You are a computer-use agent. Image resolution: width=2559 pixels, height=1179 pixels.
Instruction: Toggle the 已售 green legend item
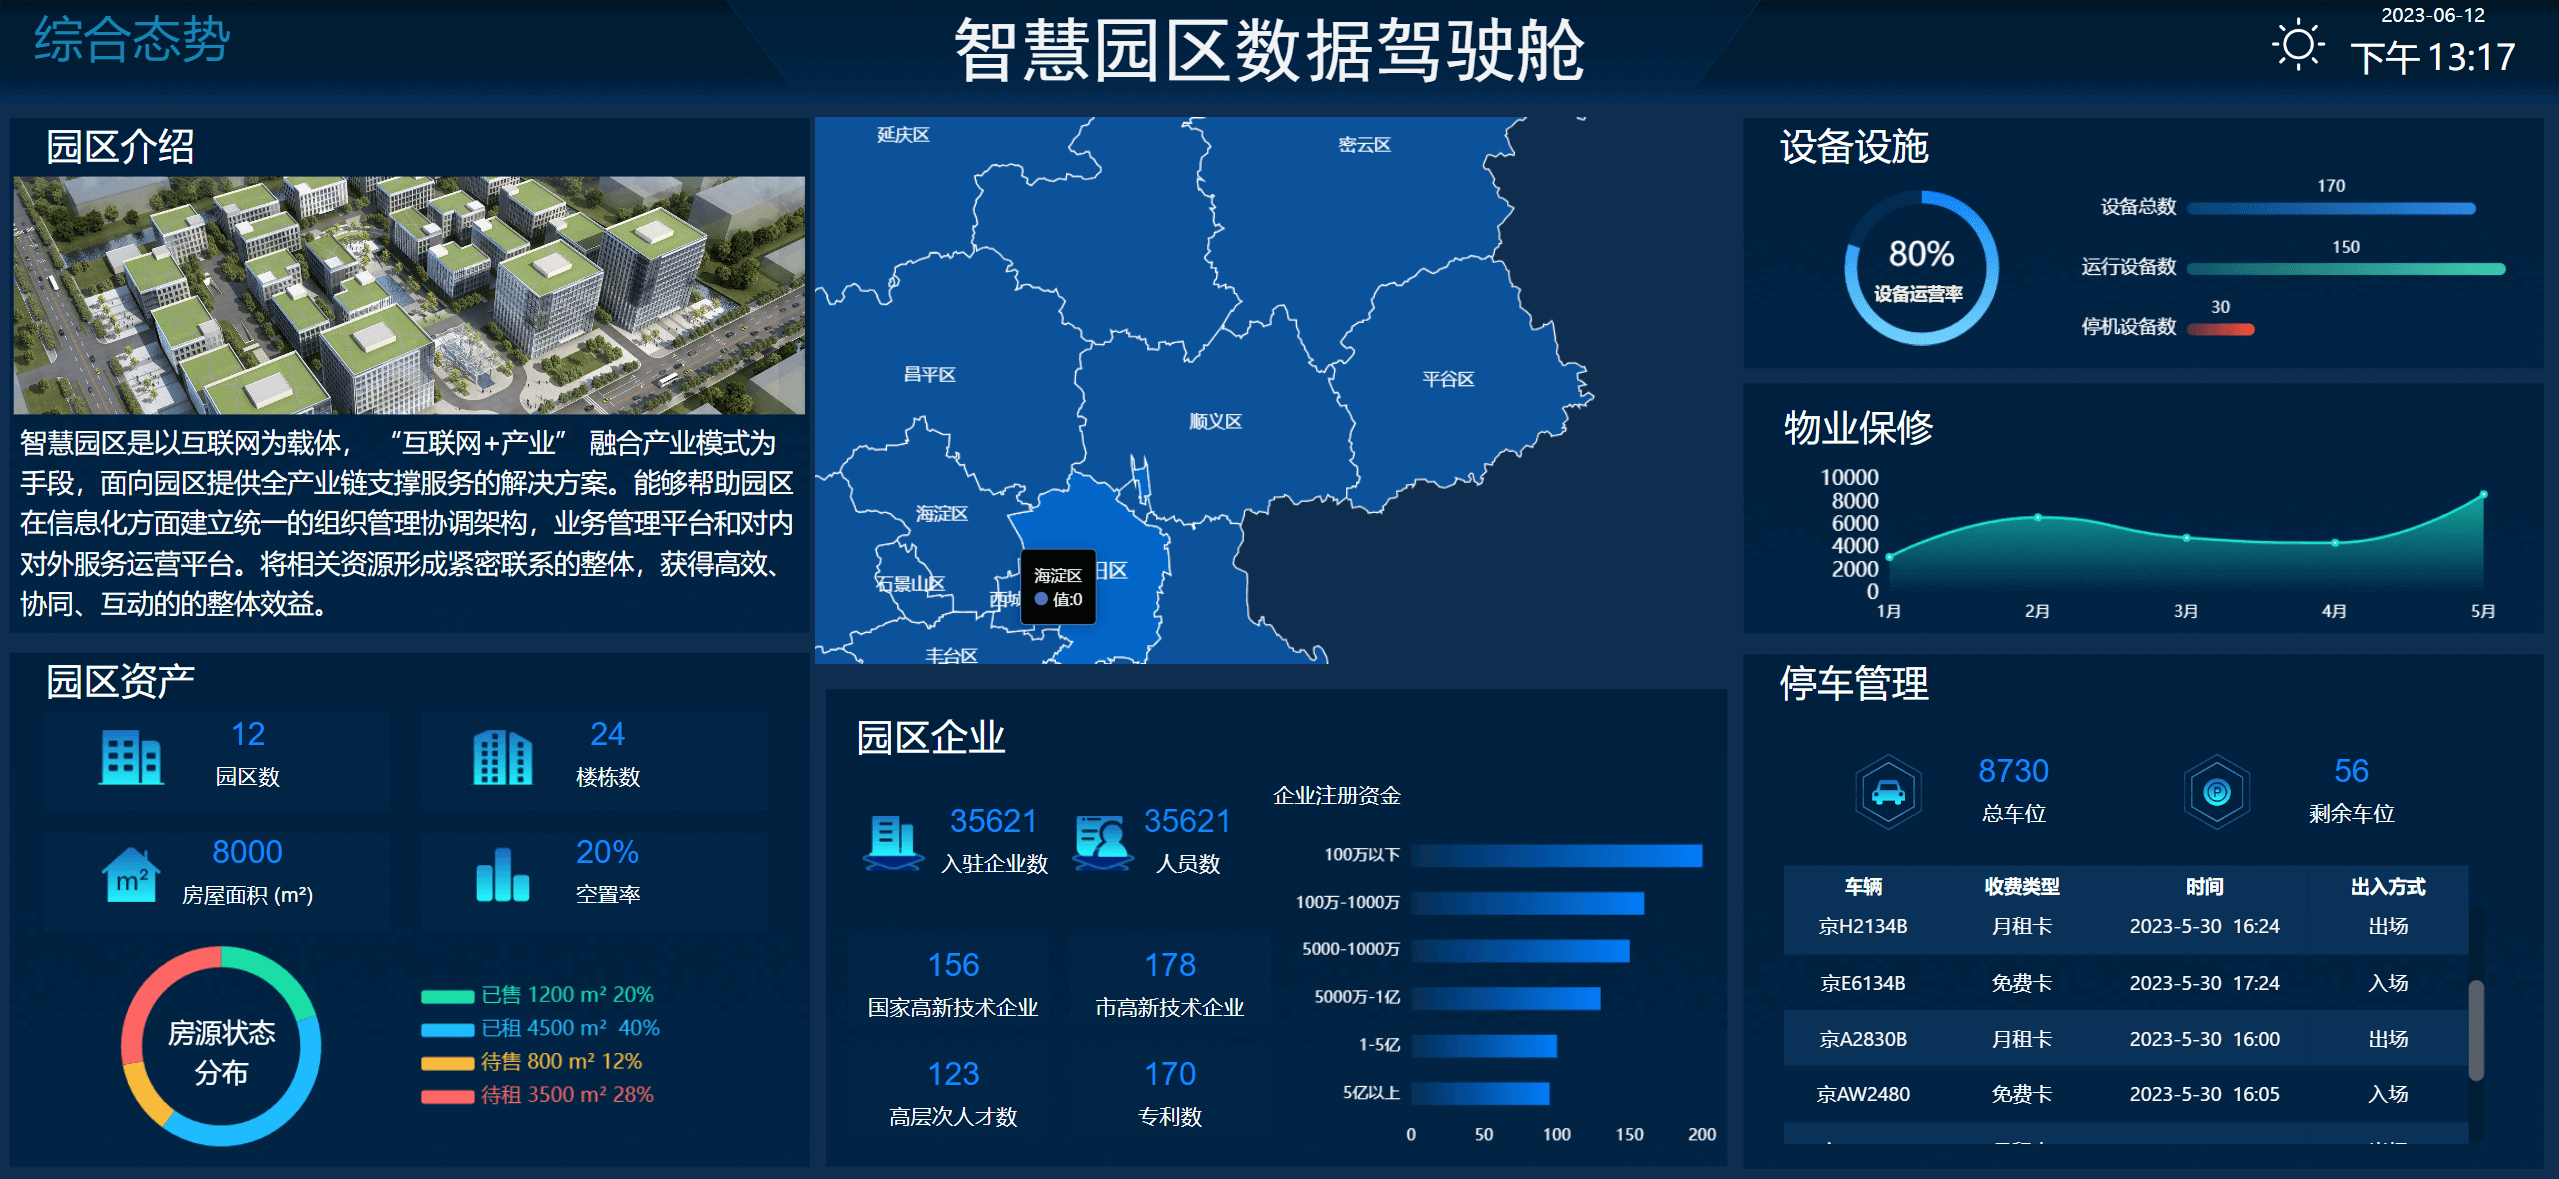(x=538, y=995)
